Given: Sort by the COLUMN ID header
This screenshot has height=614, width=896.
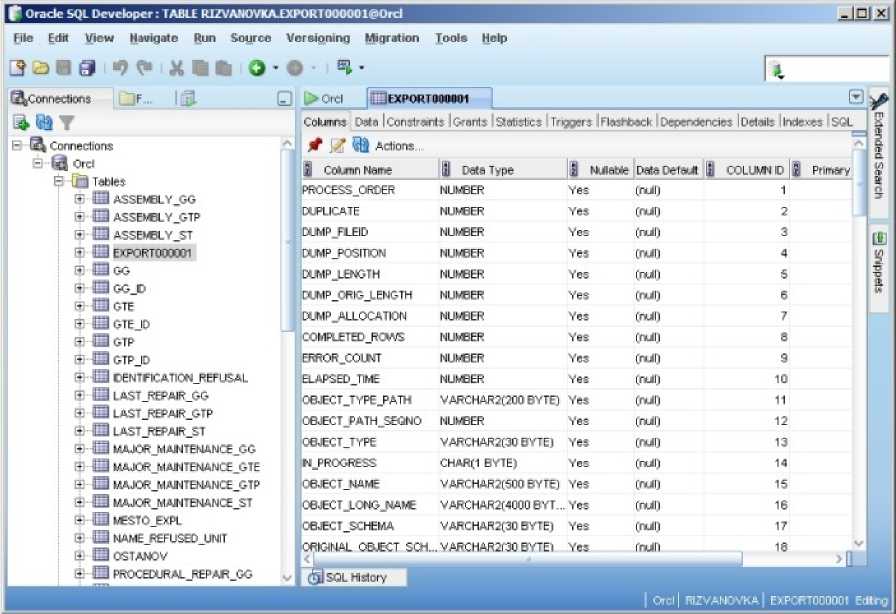Looking at the screenshot, I should [x=747, y=170].
